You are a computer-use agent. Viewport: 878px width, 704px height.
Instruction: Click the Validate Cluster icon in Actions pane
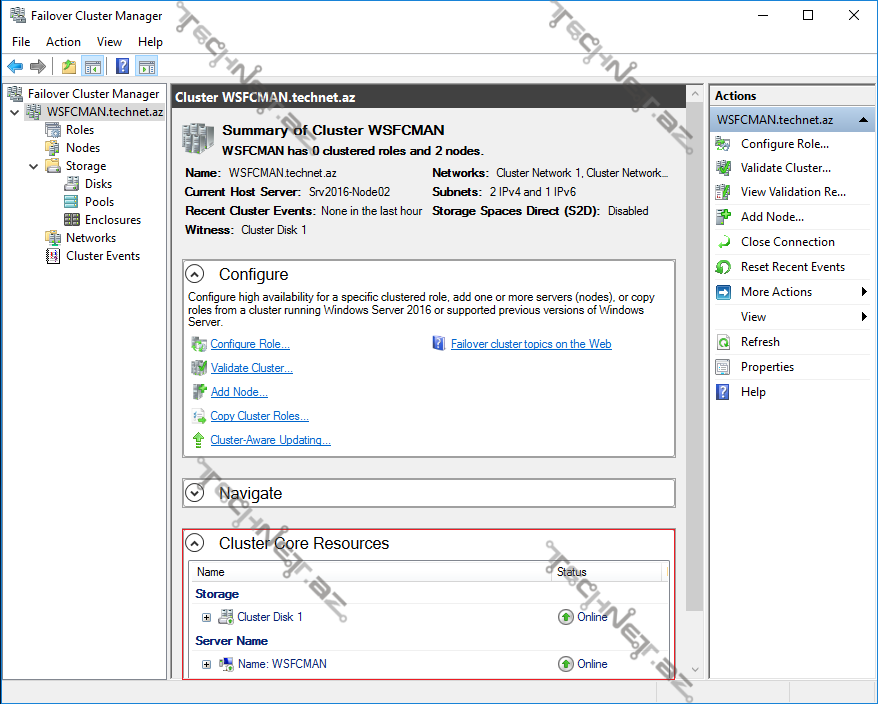[722, 168]
